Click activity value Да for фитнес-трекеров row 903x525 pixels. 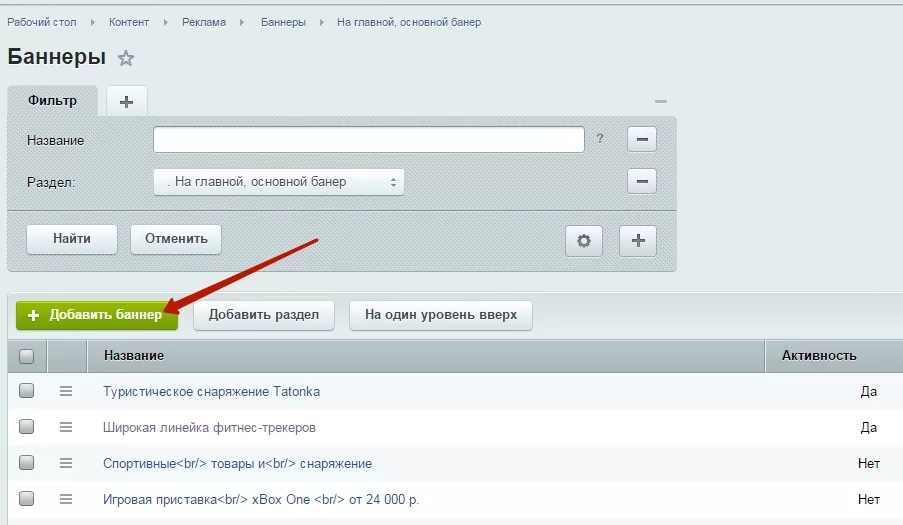[868, 428]
